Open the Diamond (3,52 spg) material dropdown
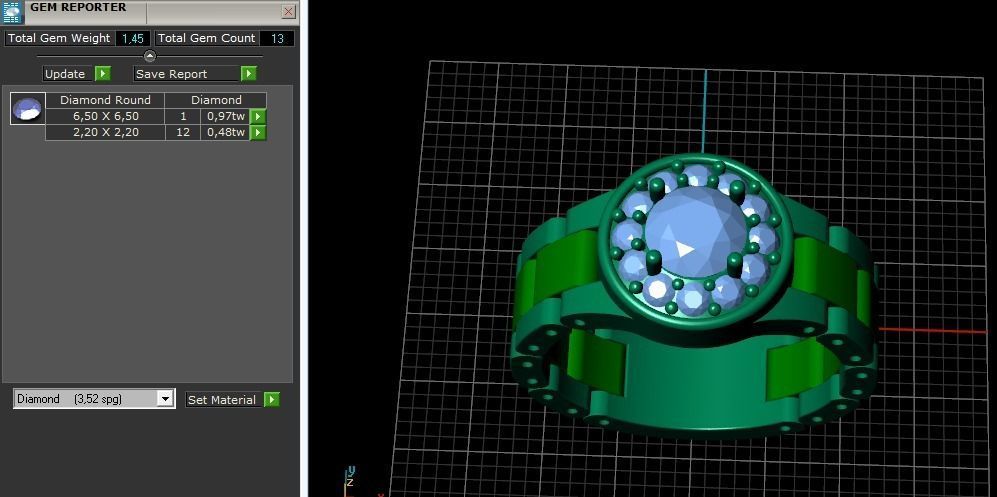The height and width of the screenshot is (497, 997). (94, 399)
